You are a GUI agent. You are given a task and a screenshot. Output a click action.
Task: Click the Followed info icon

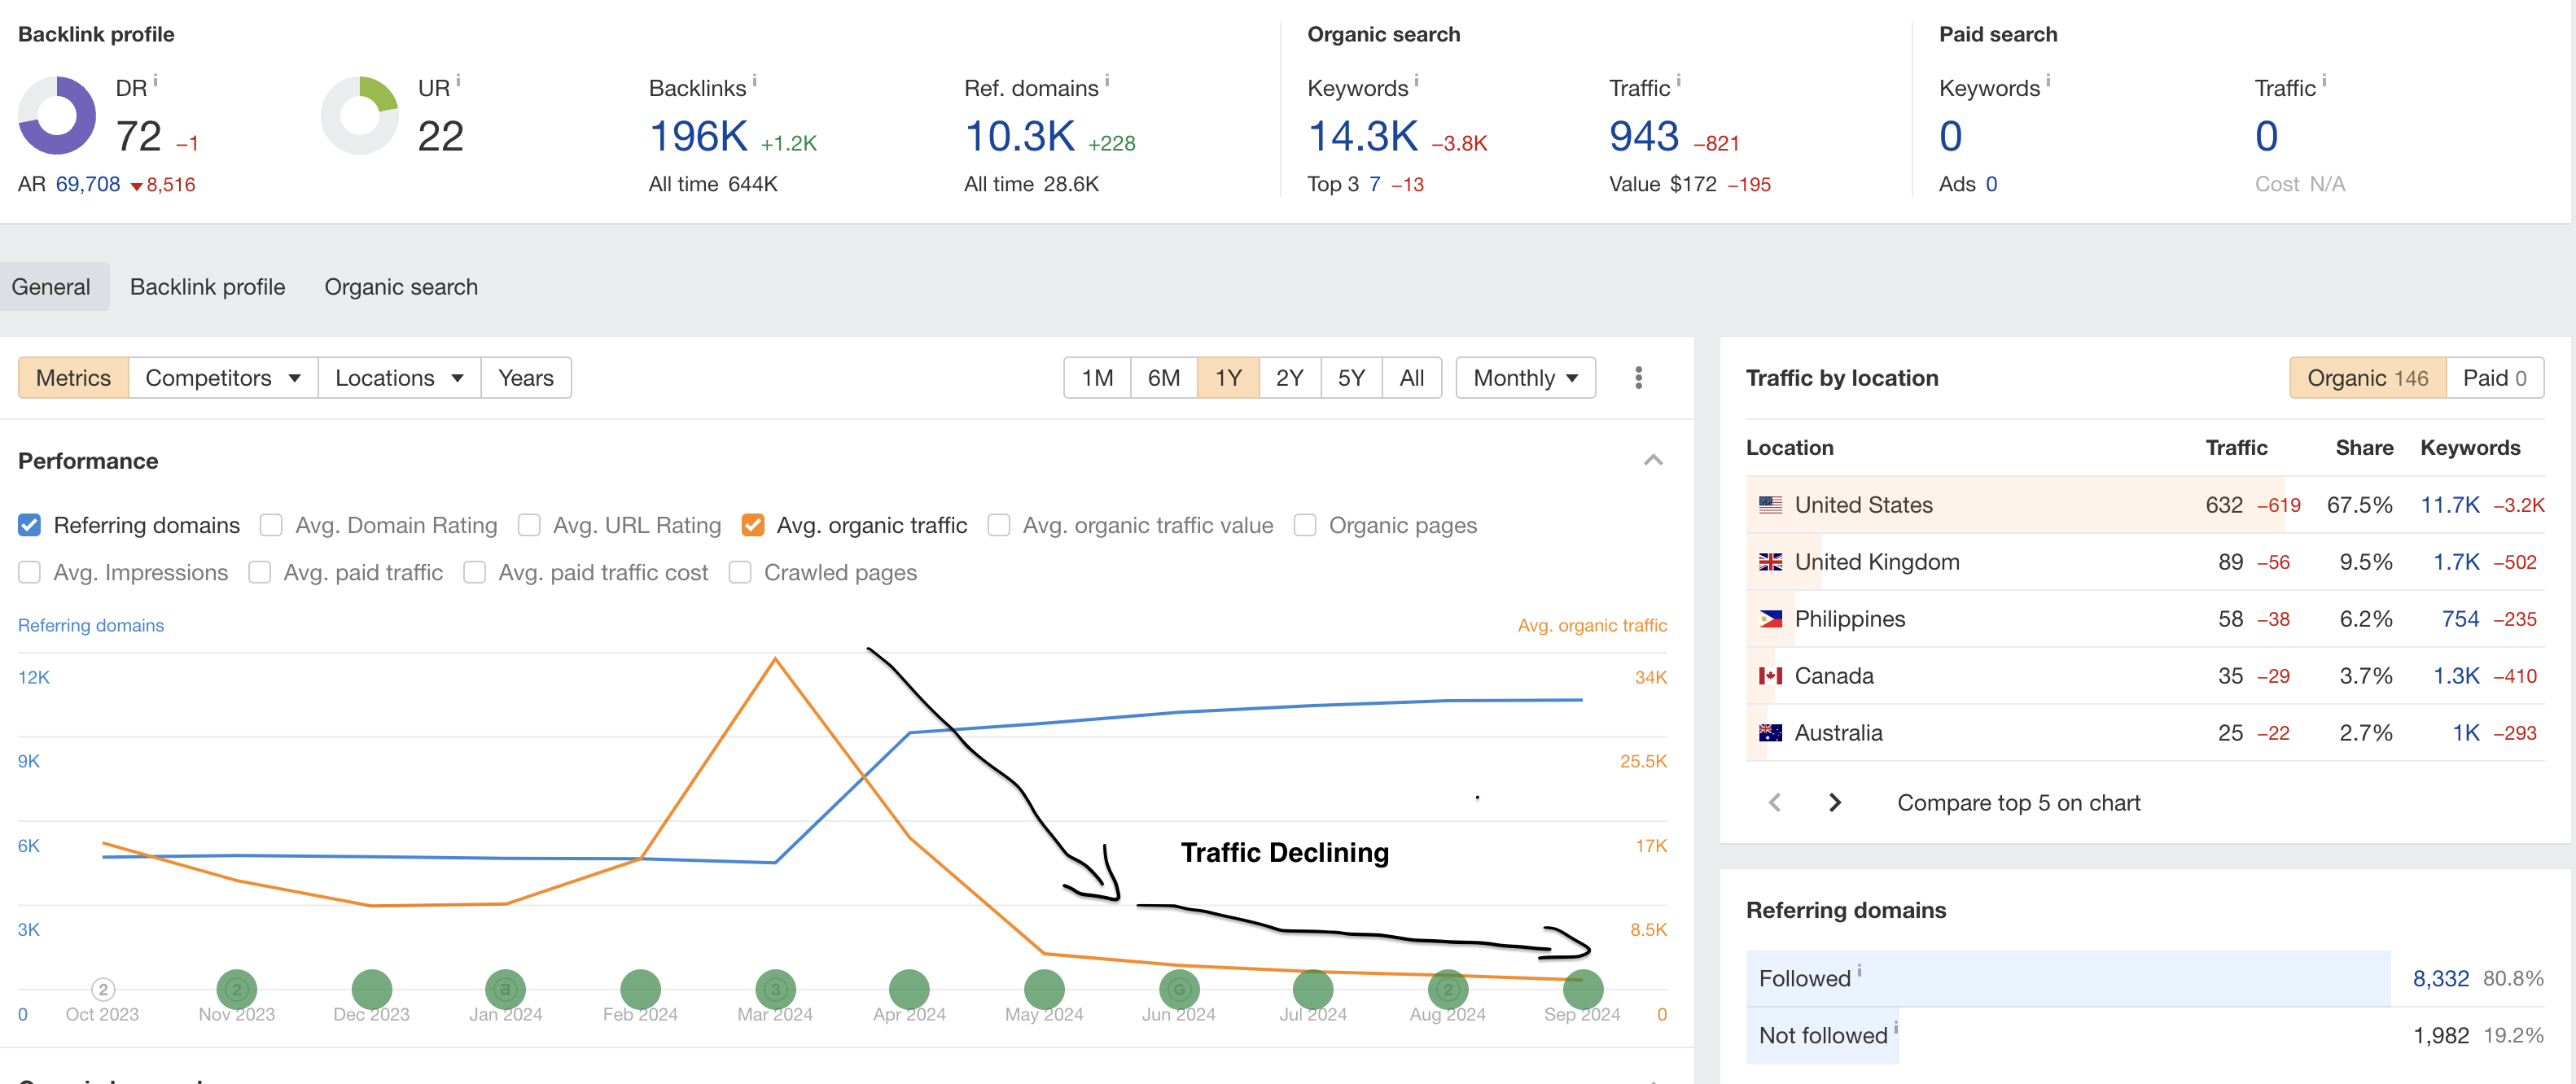pos(1859,970)
